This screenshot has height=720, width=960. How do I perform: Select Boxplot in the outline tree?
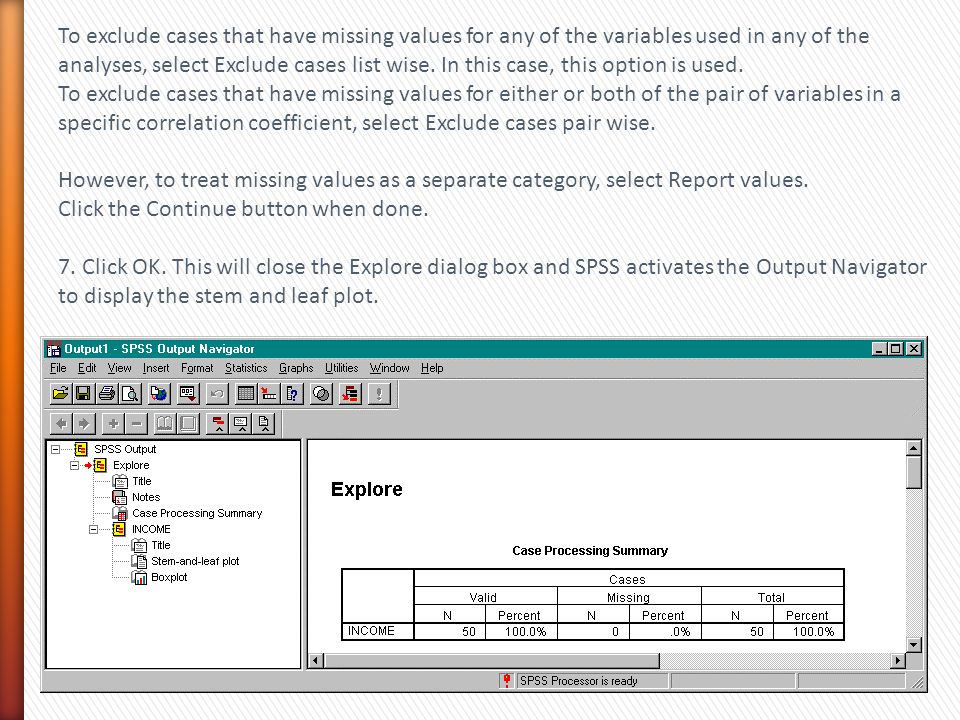169,577
